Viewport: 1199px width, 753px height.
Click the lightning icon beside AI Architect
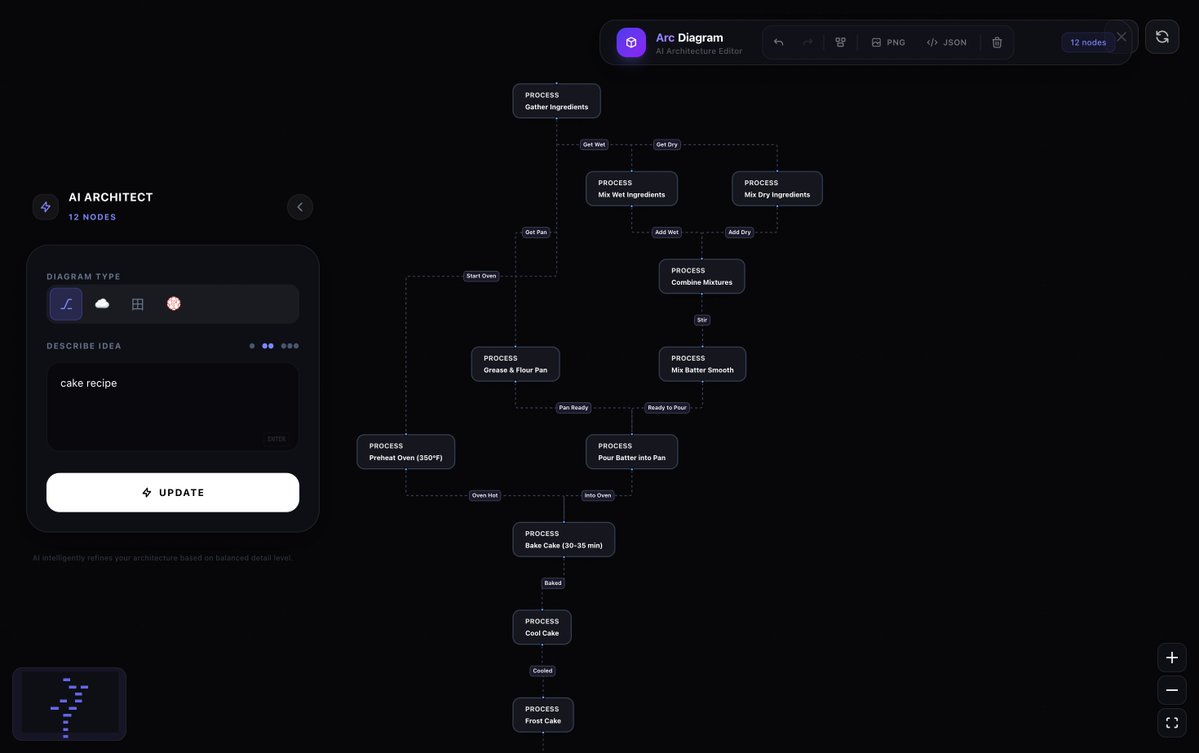(x=46, y=206)
